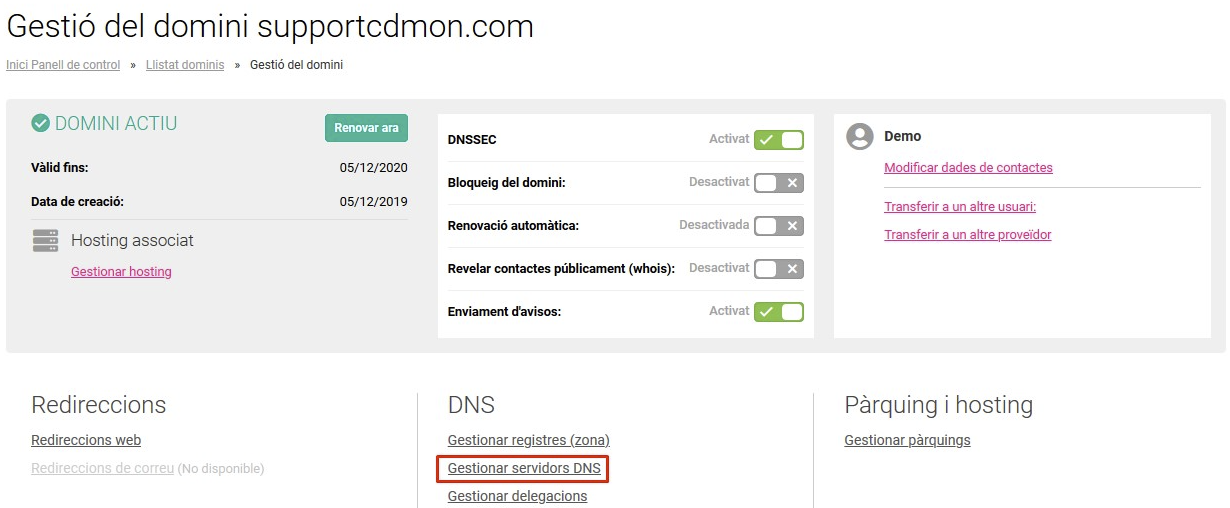Open Gestionar registres (zona) link
Screen dimensions: 1230x508
click(x=528, y=440)
